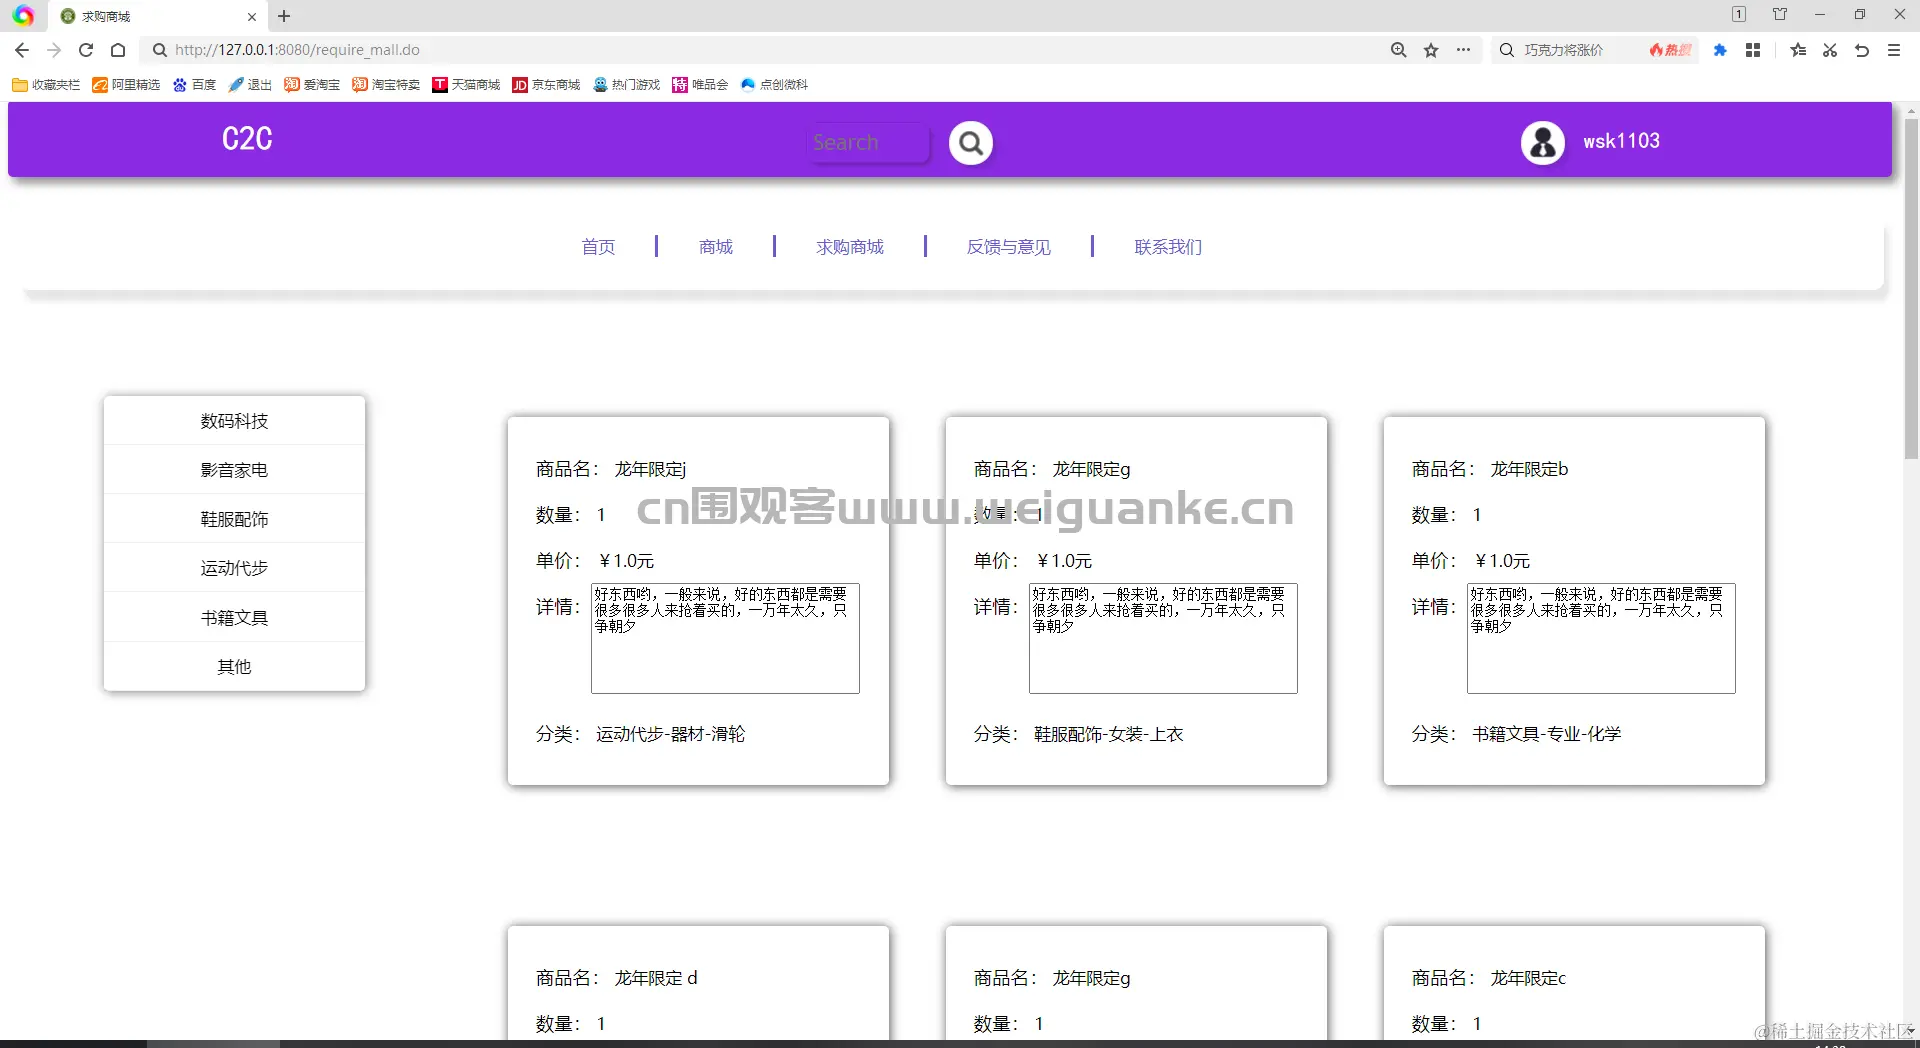Screen dimensions: 1920x1048
Task: Click the product name 龙年限定j
Action: (650, 469)
